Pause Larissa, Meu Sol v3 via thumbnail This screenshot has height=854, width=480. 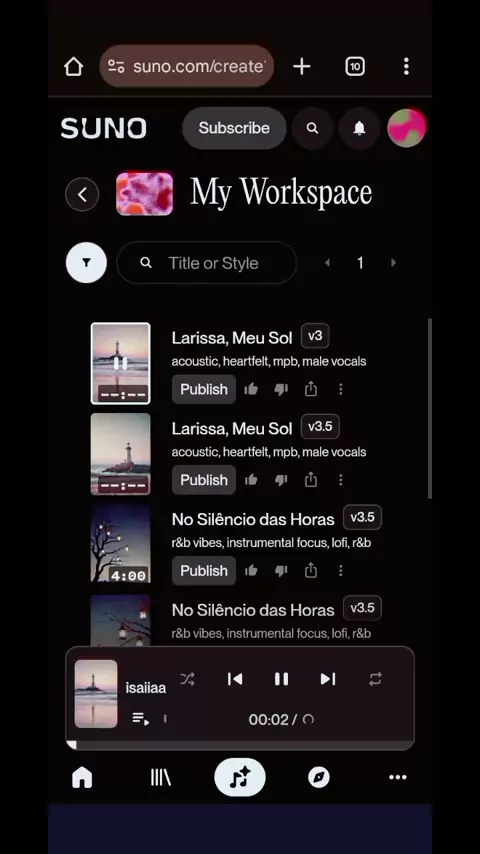(120, 363)
